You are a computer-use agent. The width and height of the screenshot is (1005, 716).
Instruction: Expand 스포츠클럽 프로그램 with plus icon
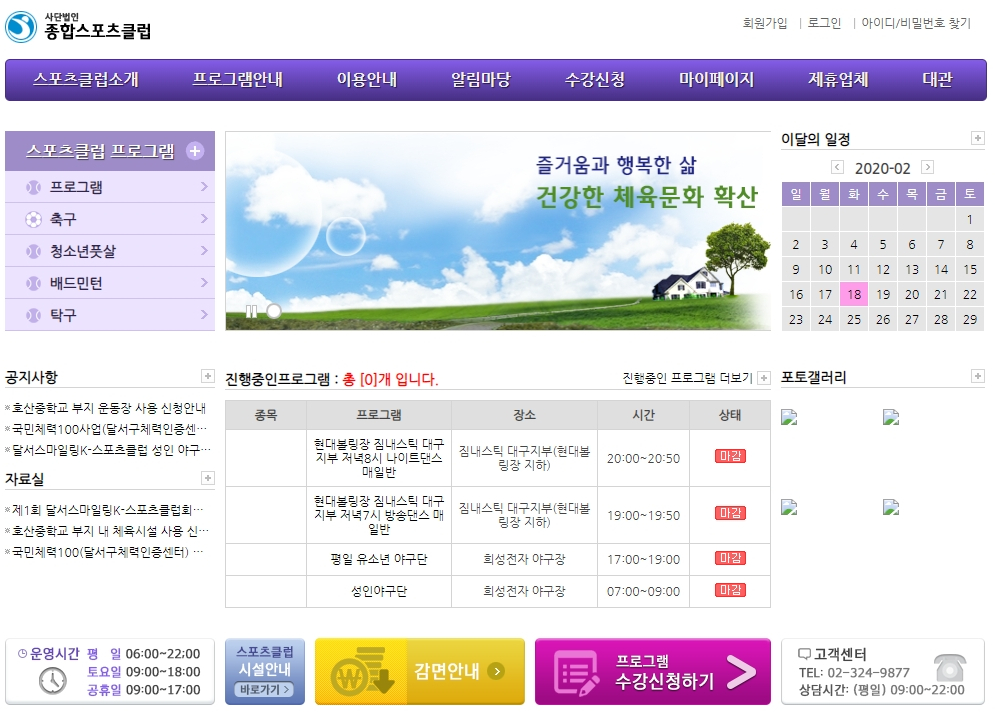(195, 151)
